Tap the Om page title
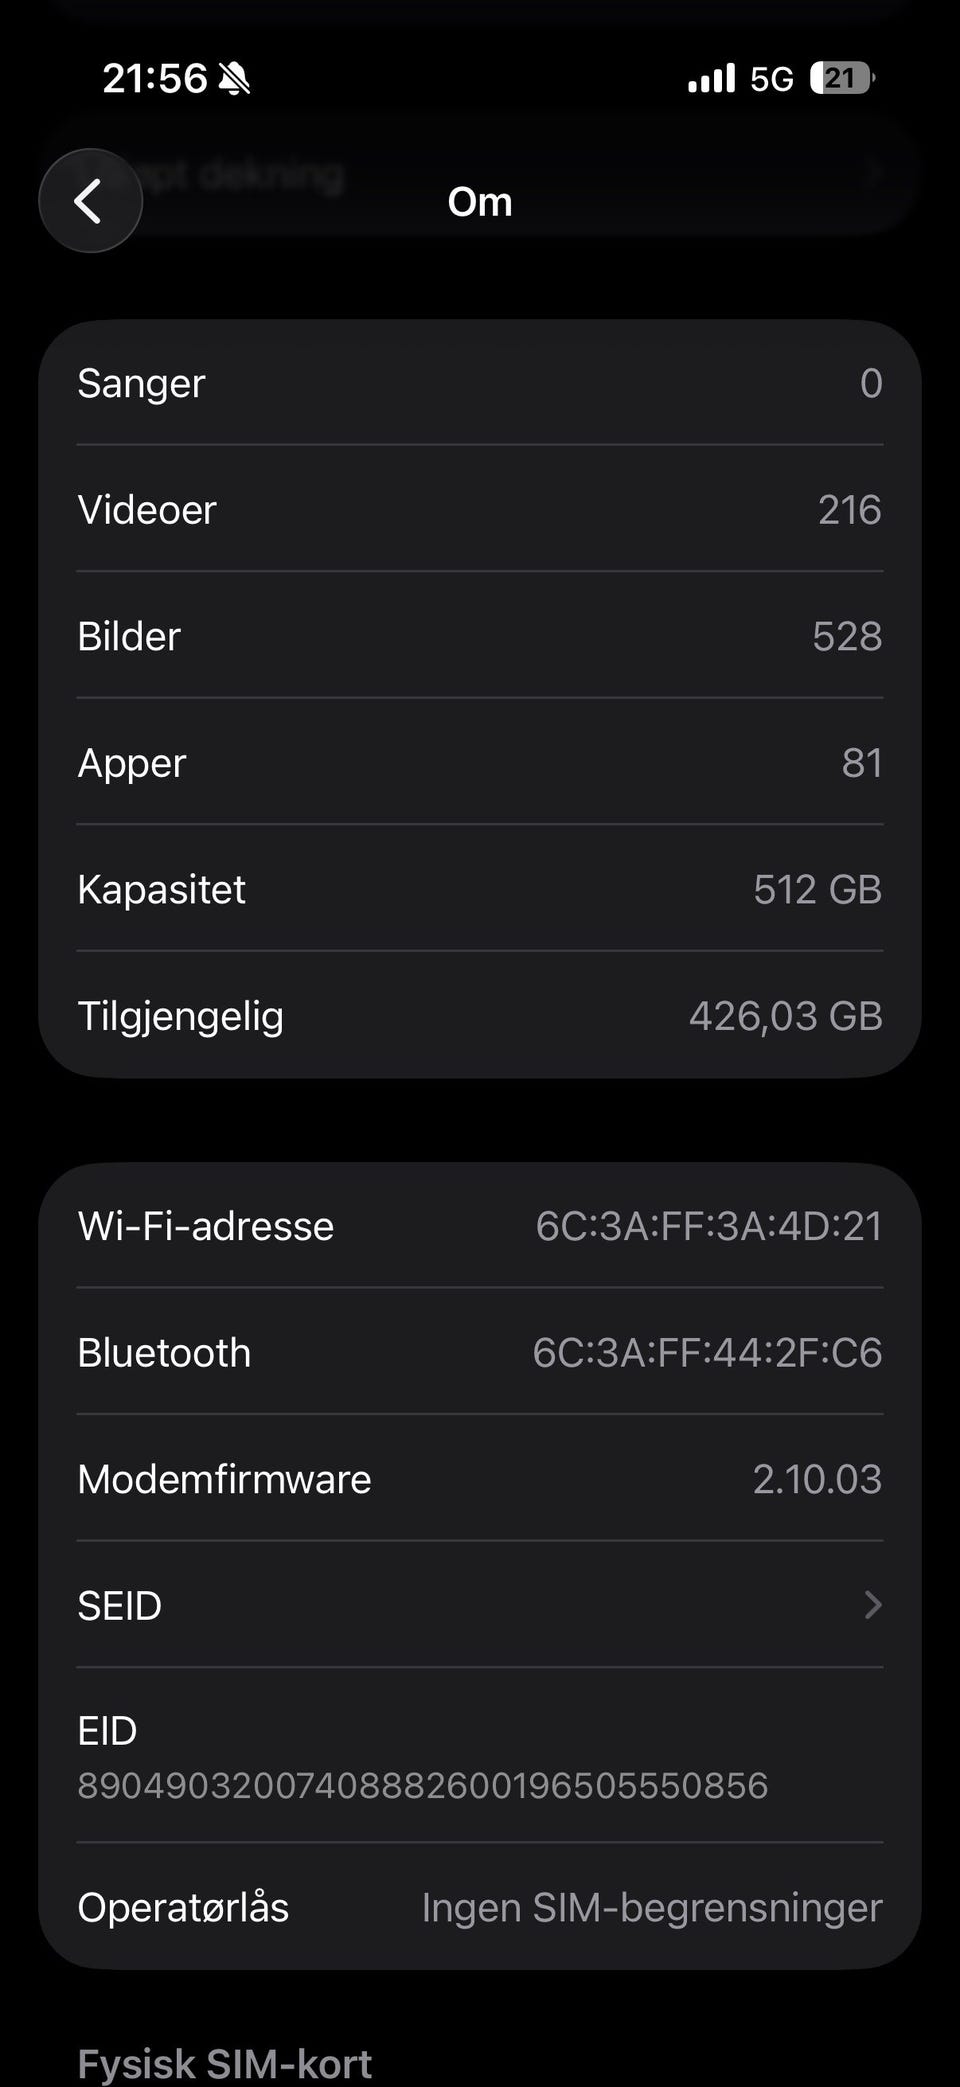Image resolution: width=960 pixels, height=2087 pixels. (x=480, y=202)
